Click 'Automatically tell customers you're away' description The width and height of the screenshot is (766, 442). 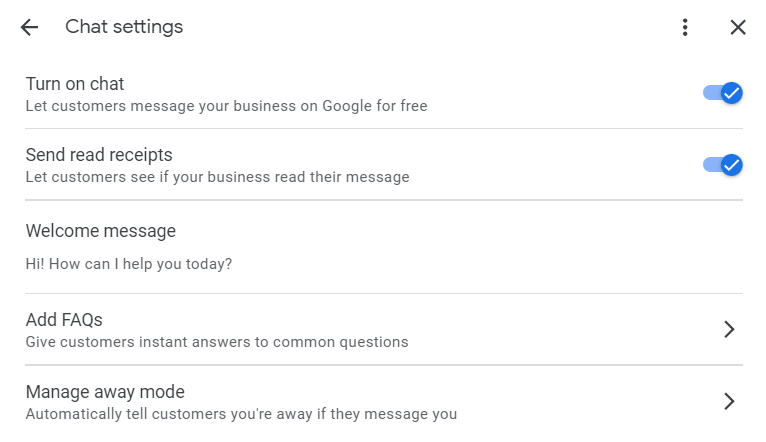point(241,414)
